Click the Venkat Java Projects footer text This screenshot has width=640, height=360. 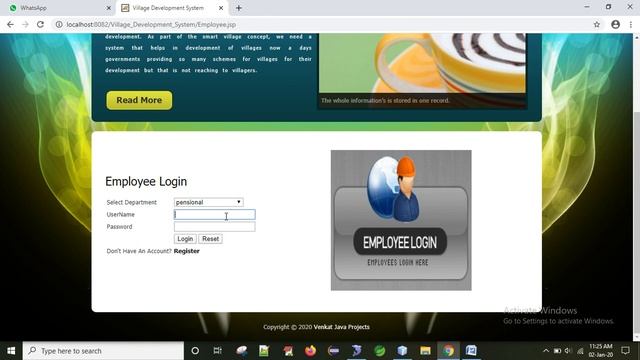pyautogui.click(x=342, y=327)
